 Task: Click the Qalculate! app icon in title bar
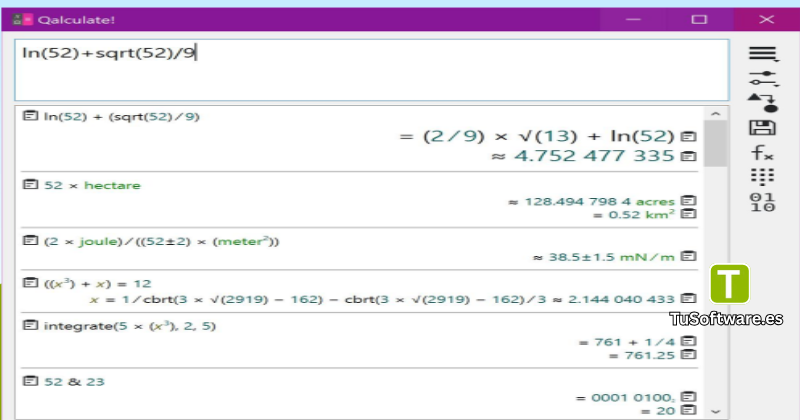pos(22,19)
